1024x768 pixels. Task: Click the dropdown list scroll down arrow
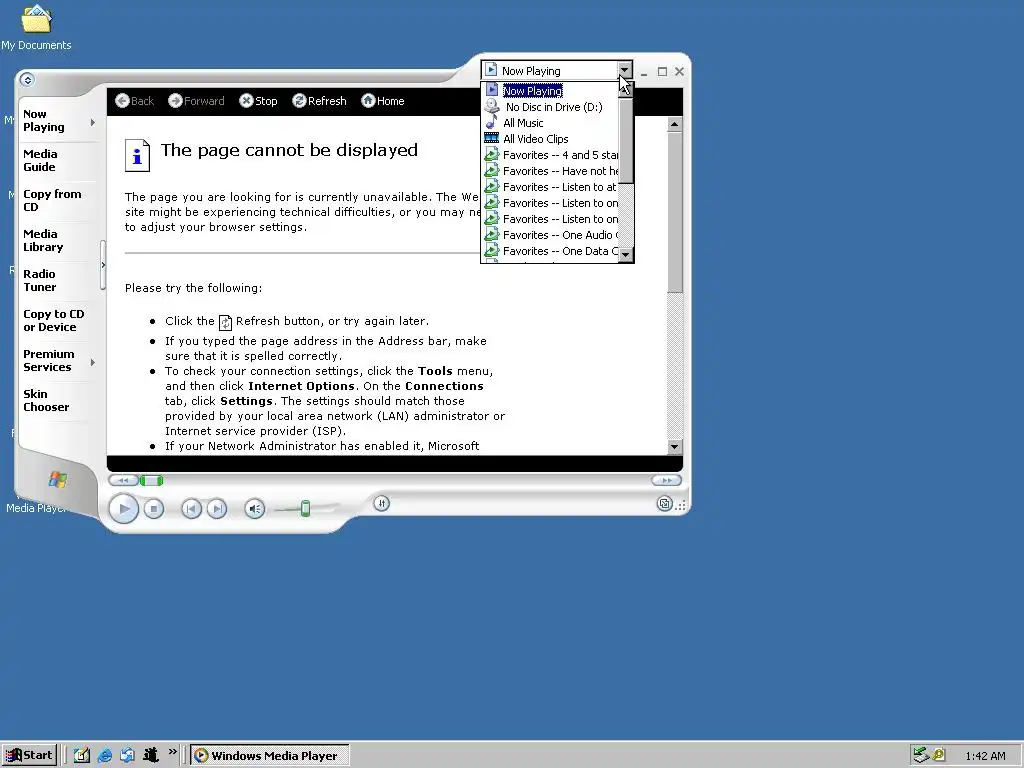626,255
